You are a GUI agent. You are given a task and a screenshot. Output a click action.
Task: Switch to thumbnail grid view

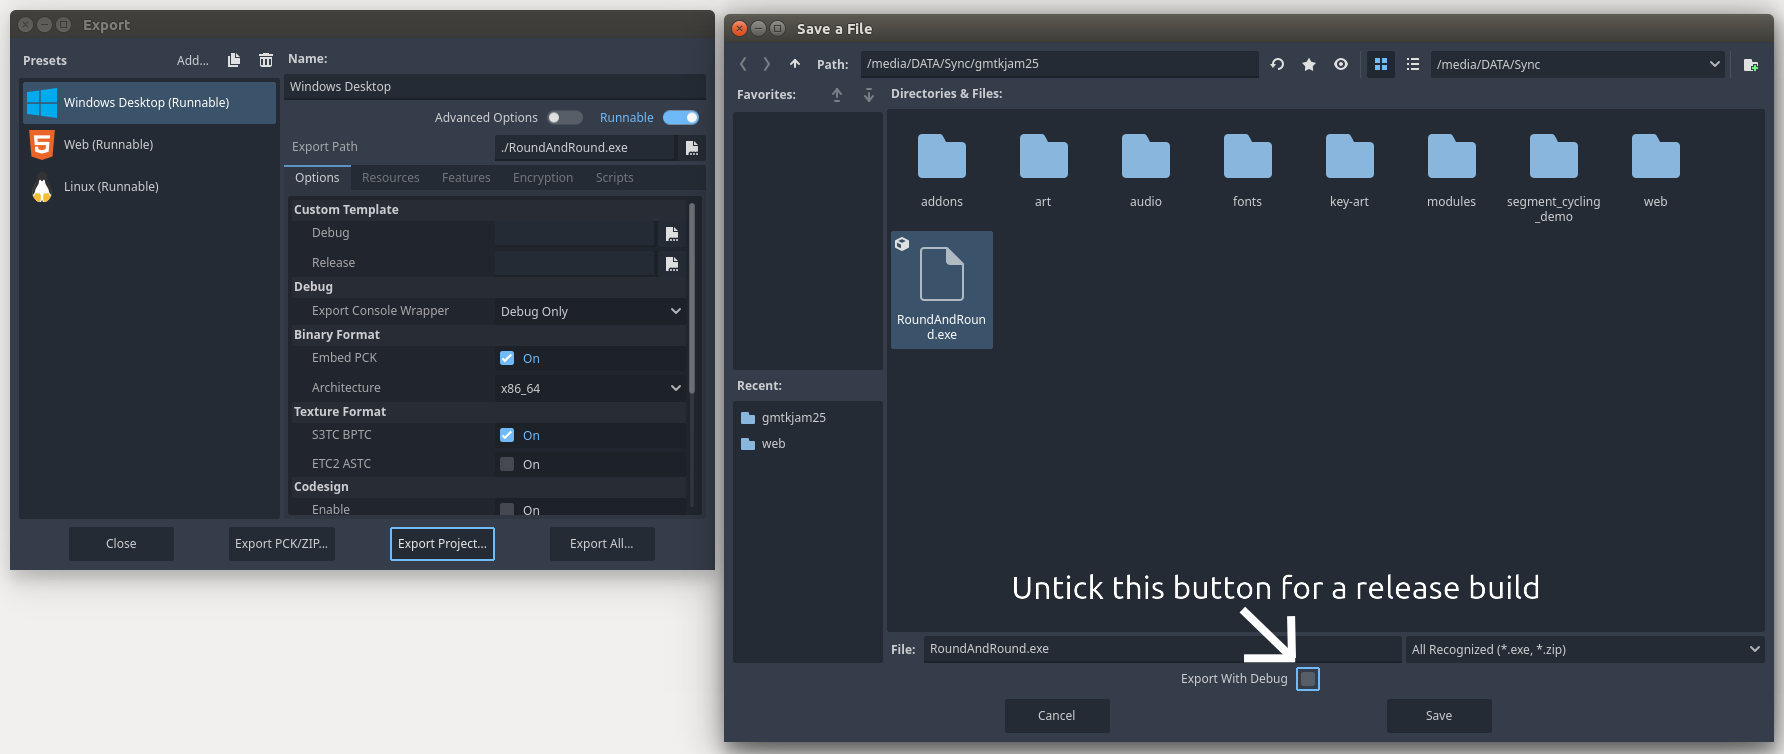point(1381,64)
